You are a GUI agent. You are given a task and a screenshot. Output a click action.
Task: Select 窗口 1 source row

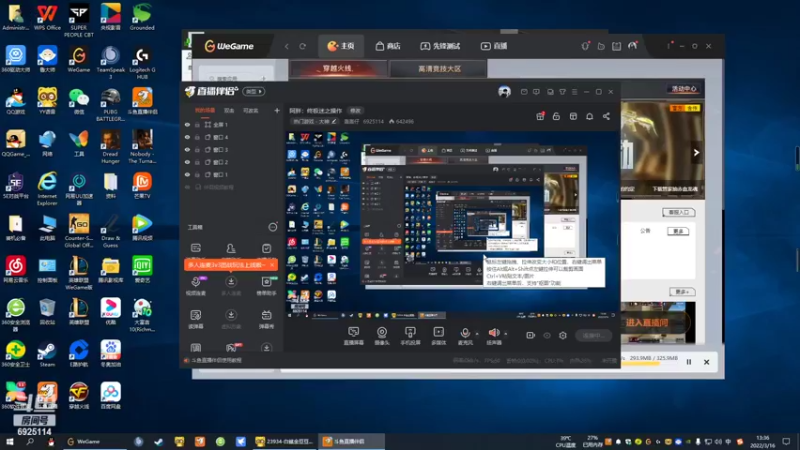[232, 174]
